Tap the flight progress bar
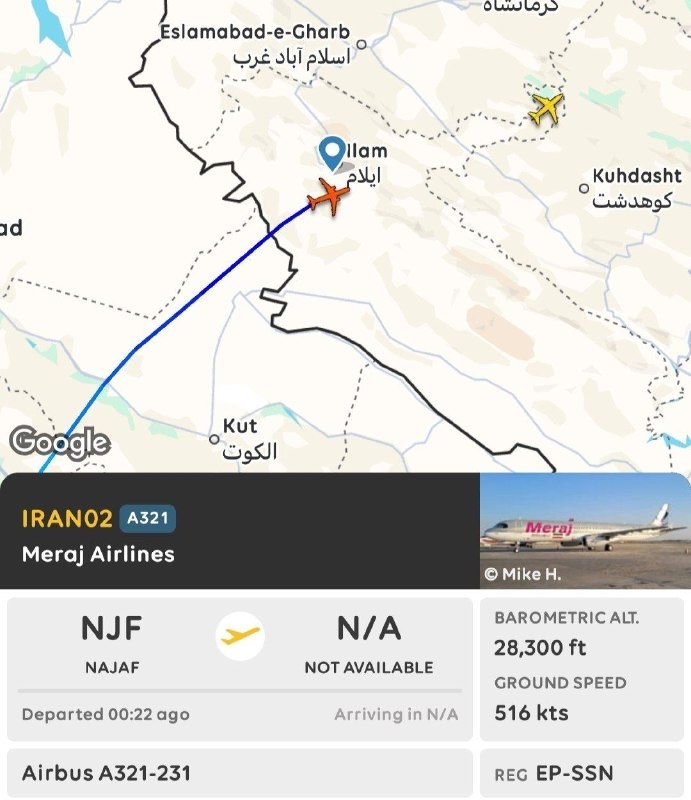Viewport: 691px width, 800px height. coord(240,691)
